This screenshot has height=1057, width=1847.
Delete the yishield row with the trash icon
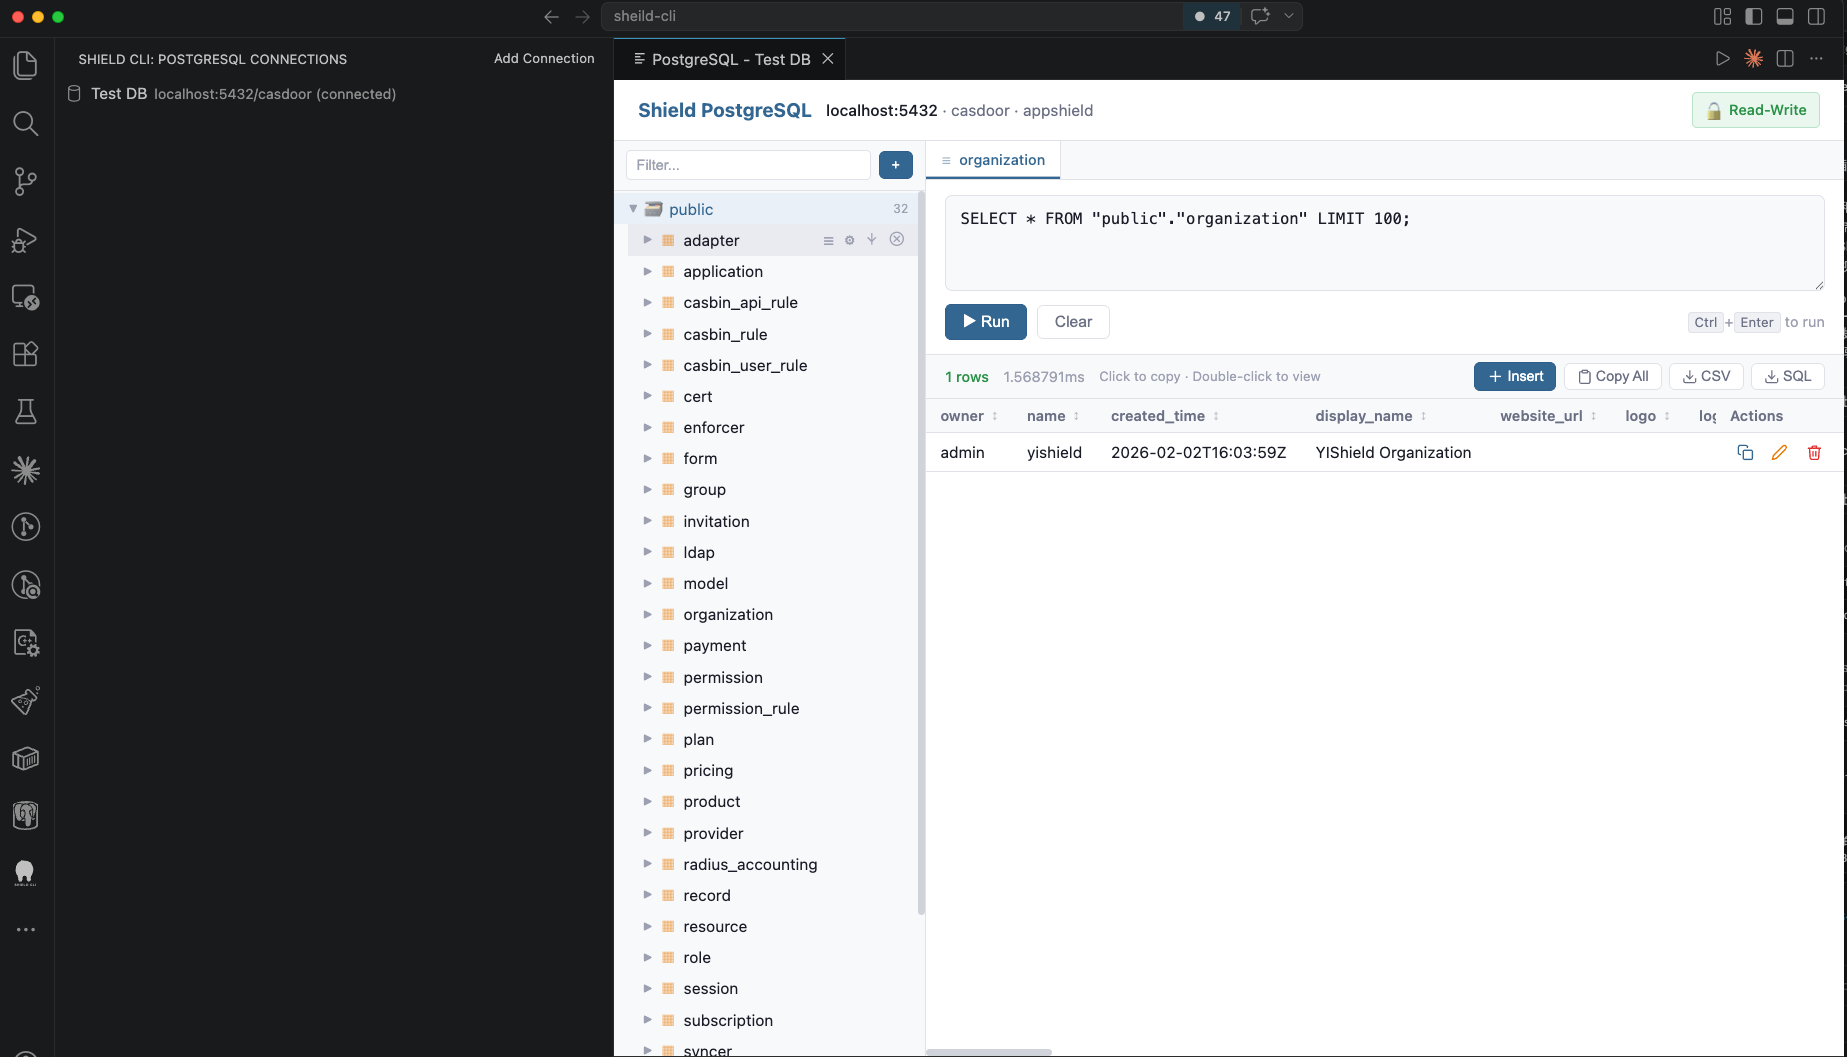pyautogui.click(x=1814, y=452)
